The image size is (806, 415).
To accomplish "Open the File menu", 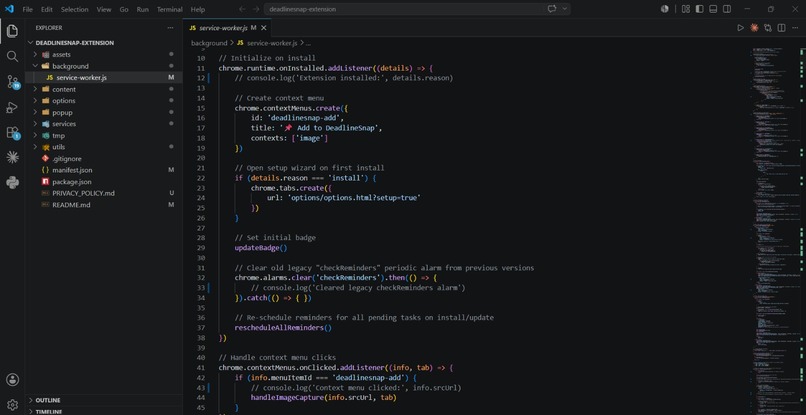I will click(27, 9).
